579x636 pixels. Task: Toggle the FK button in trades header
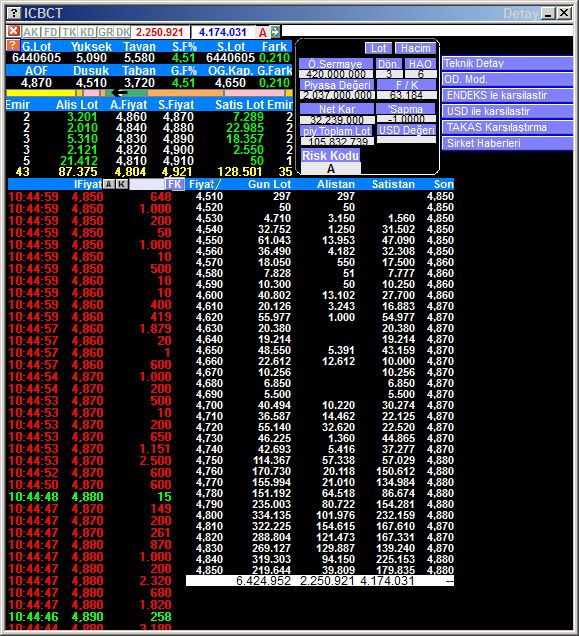point(175,184)
